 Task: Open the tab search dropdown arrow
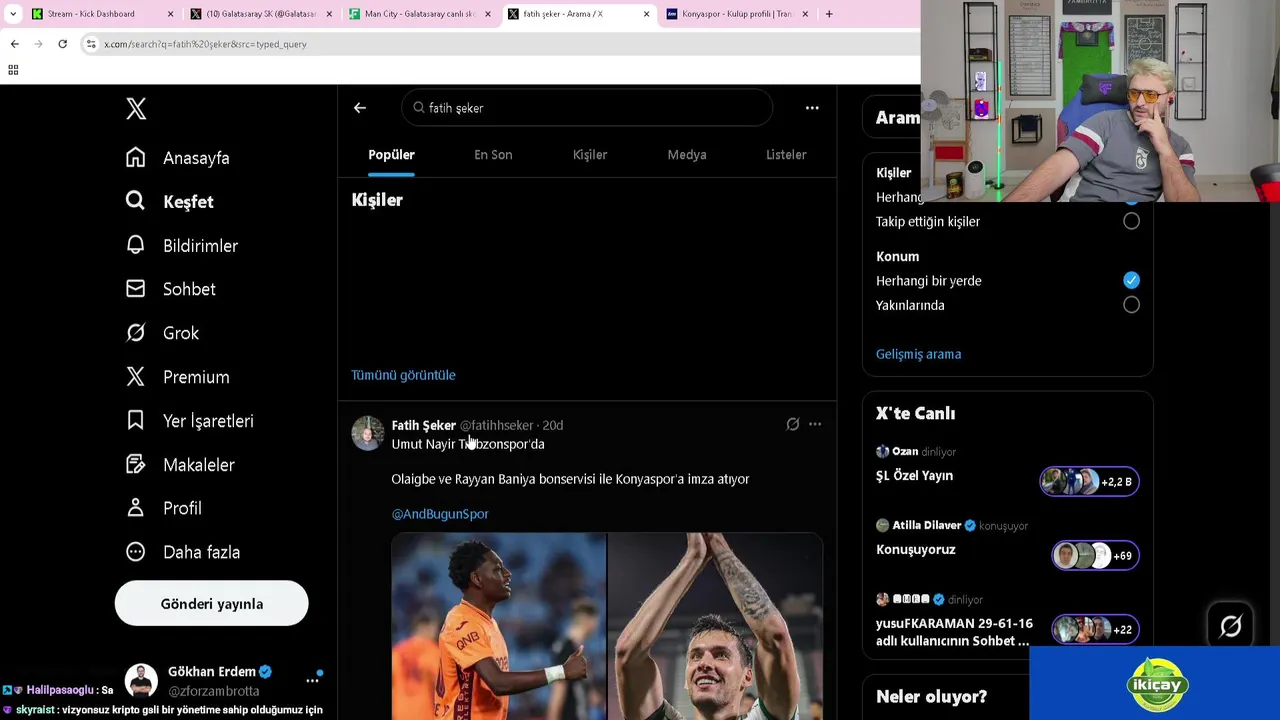click(13, 14)
